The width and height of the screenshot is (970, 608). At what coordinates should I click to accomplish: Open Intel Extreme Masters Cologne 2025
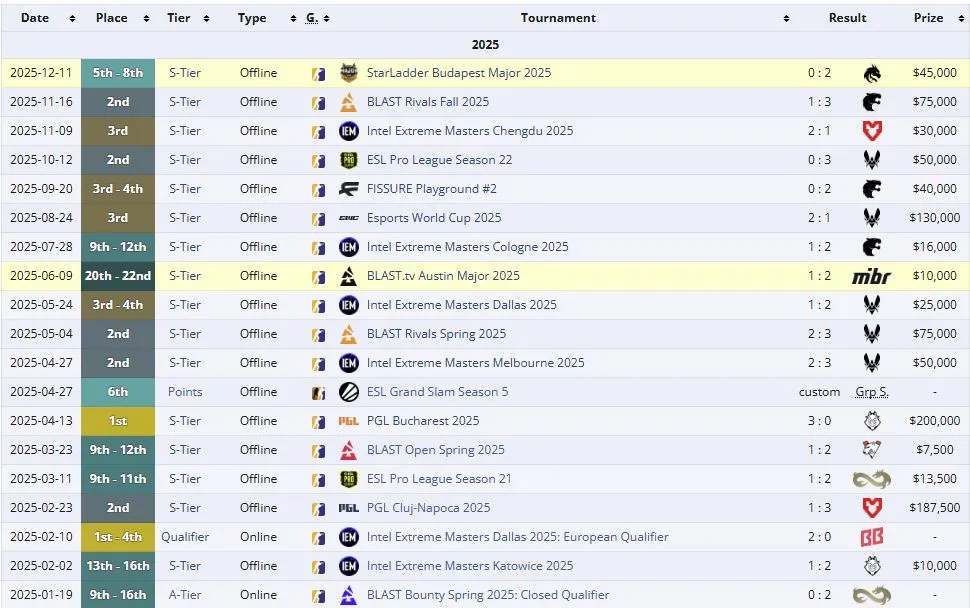coord(467,247)
